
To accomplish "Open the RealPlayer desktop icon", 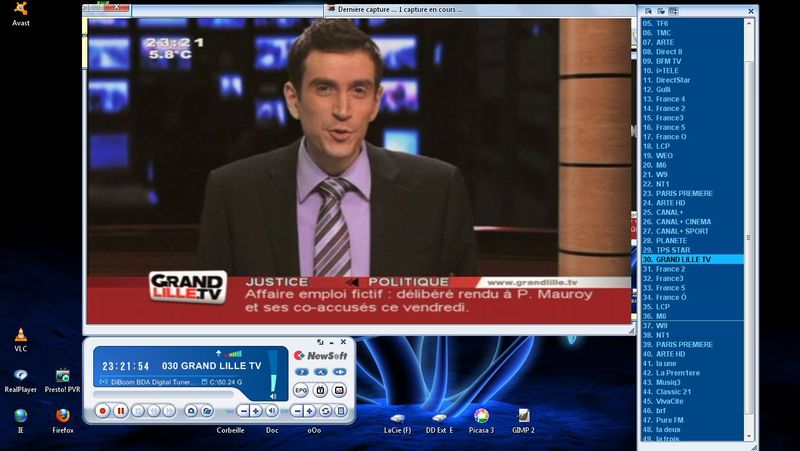I will pos(20,381).
